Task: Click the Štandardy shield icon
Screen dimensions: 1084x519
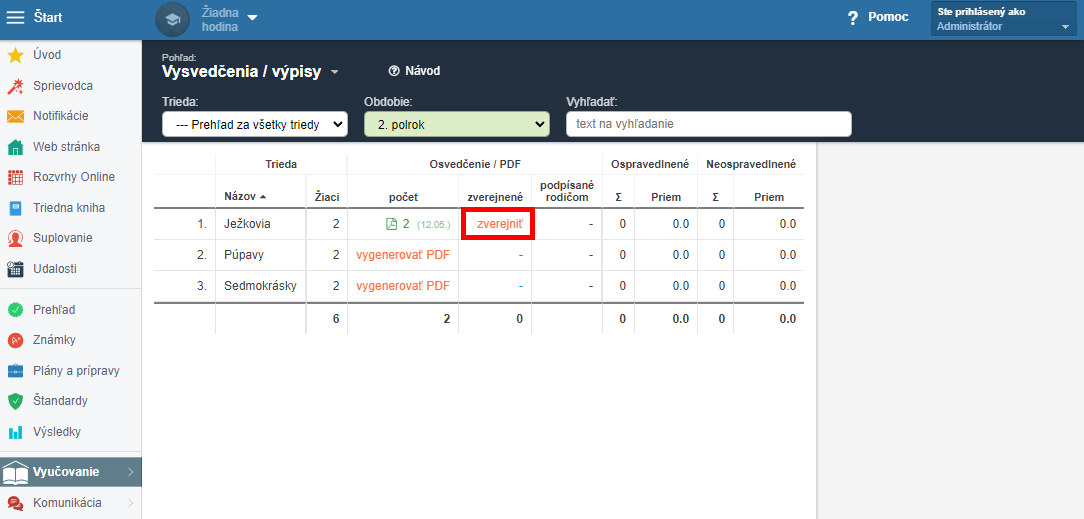Action: click(15, 401)
